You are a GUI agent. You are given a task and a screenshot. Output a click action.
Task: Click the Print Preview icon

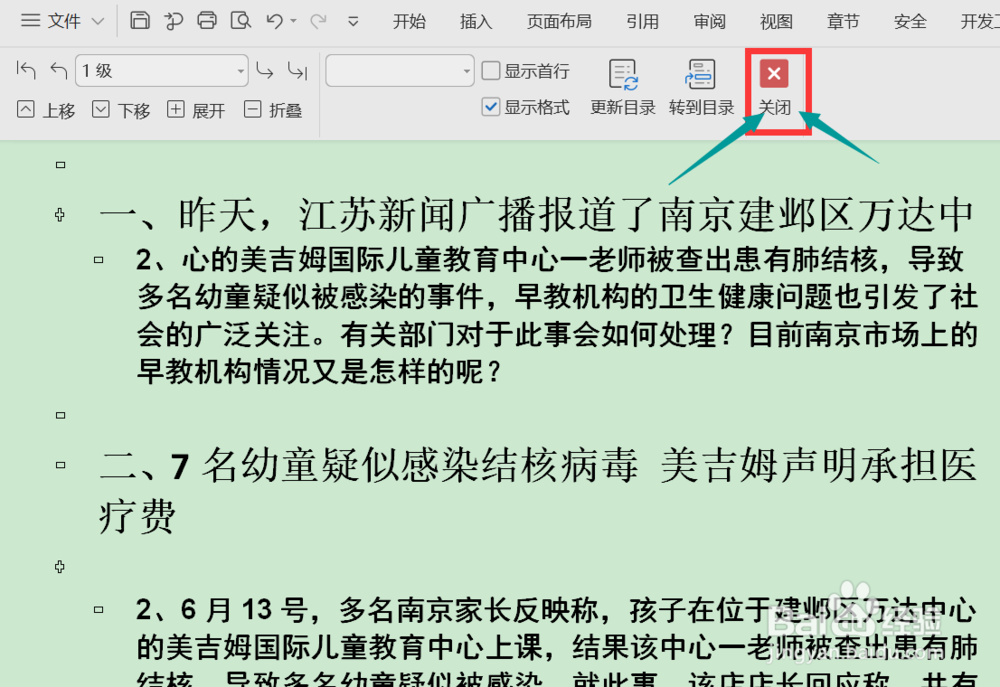[240, 20]
